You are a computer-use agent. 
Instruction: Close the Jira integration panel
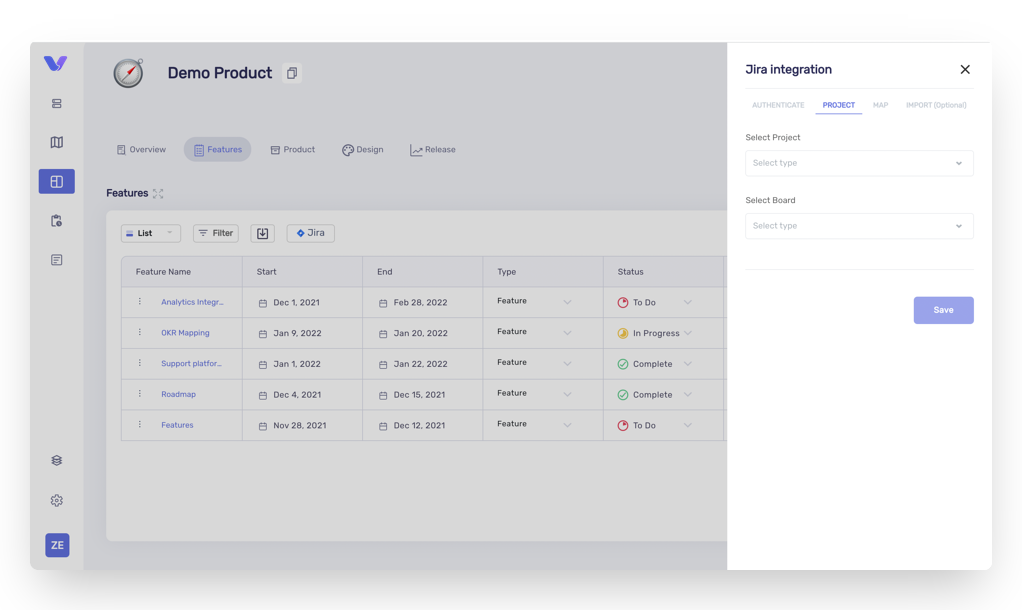coord(965,70)
